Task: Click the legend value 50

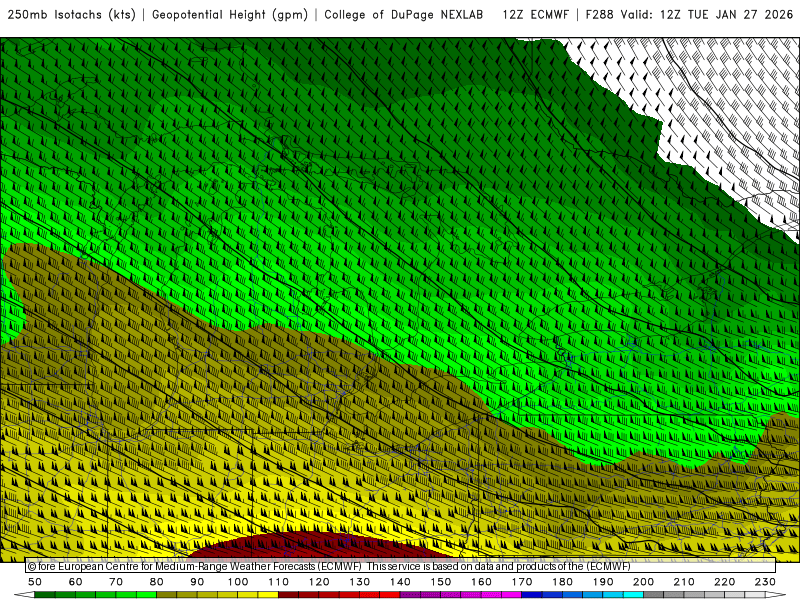Action: tap(35, 582)
